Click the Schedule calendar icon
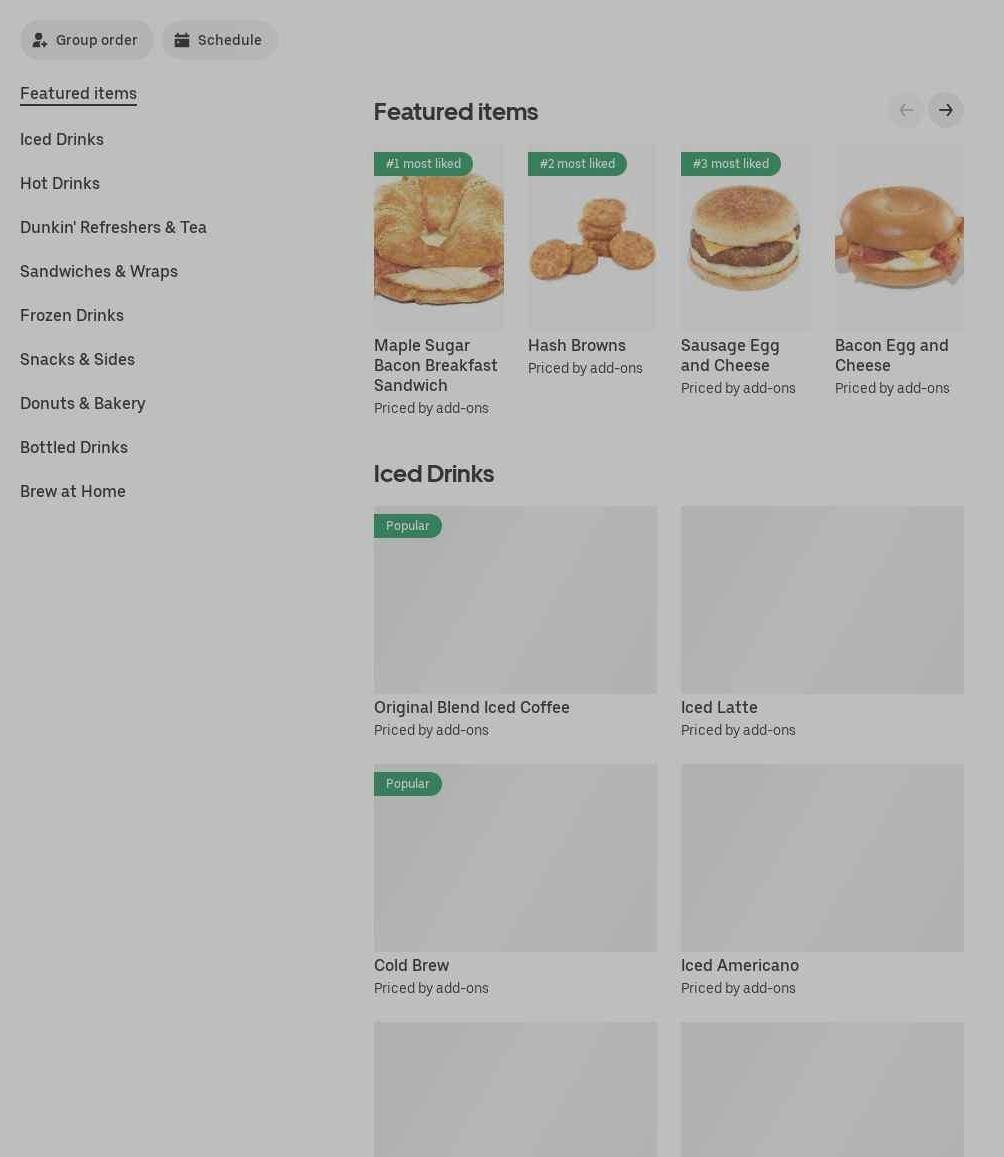 (x=181, y=40)
